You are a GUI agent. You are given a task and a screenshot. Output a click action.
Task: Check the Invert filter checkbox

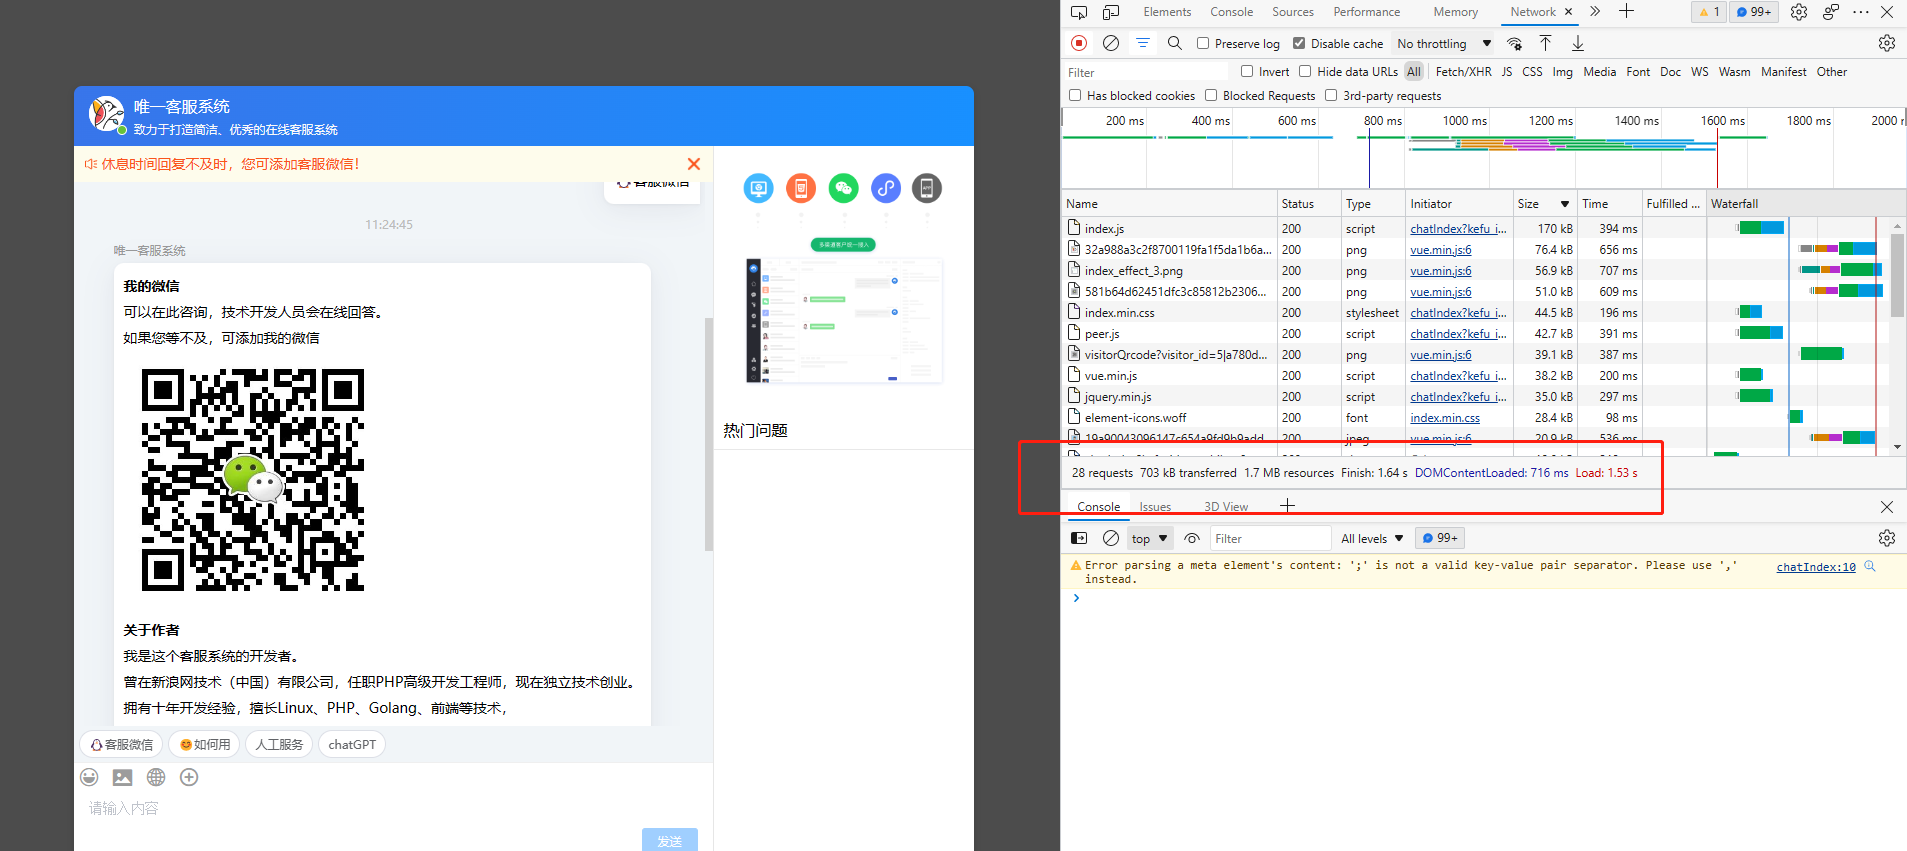[x=1247, y=71]
